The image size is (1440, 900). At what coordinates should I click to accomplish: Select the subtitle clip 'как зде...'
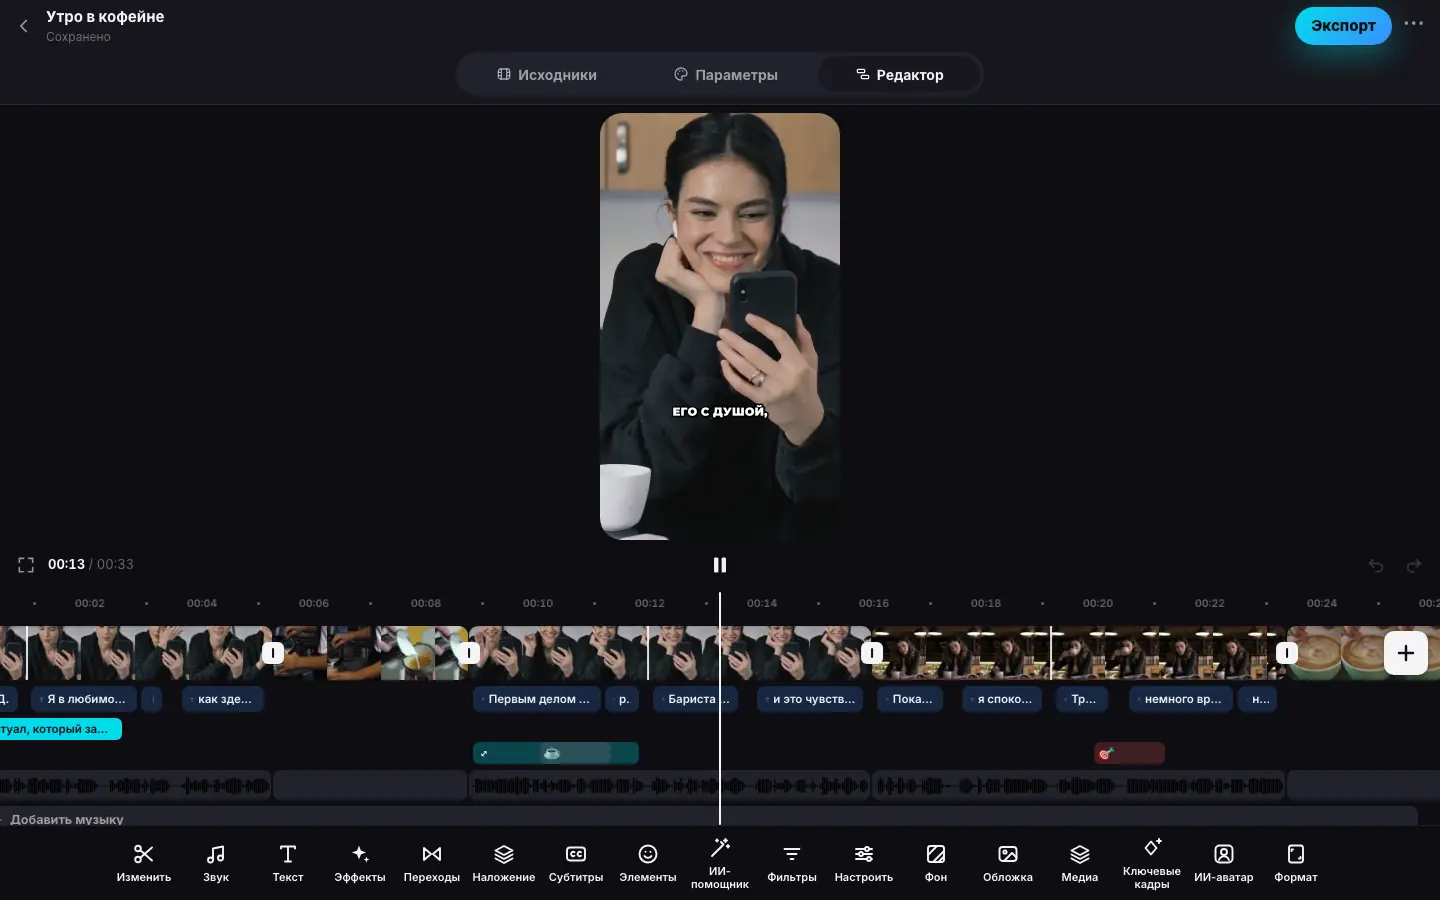pyautogui.click(x=223, y=699)
